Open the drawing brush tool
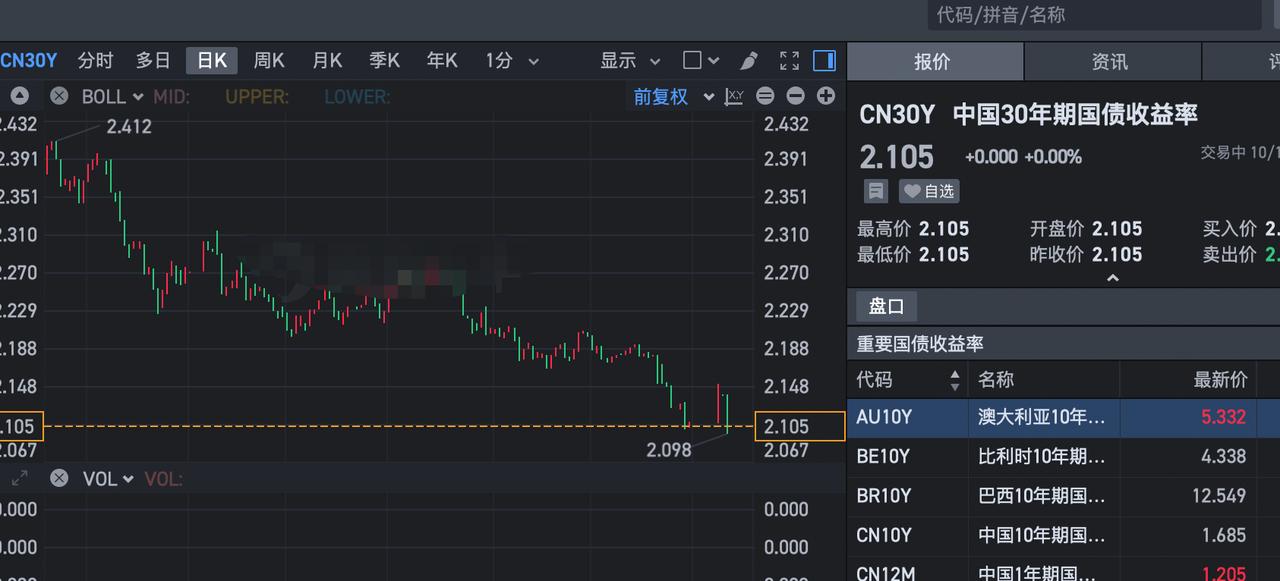This screenshot has height=581, width=1280. pyautogui.click(x=748, y=61)
